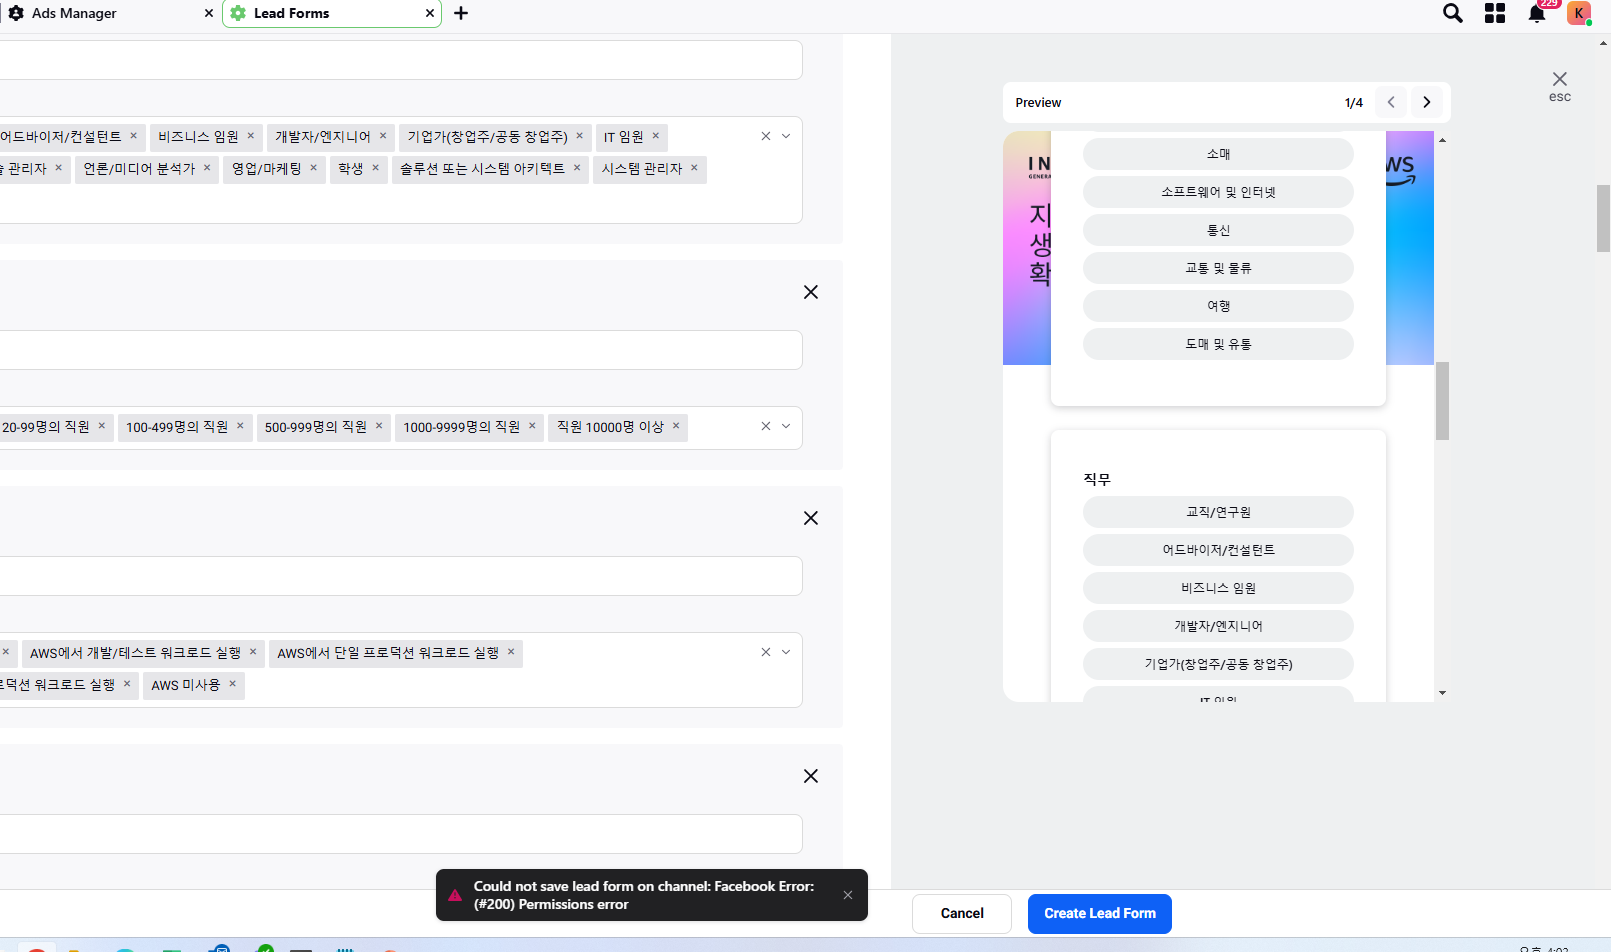
Task: Remove 솔루션 또는 시스템 아키텍트 tag
Action: tap(577, 168)
